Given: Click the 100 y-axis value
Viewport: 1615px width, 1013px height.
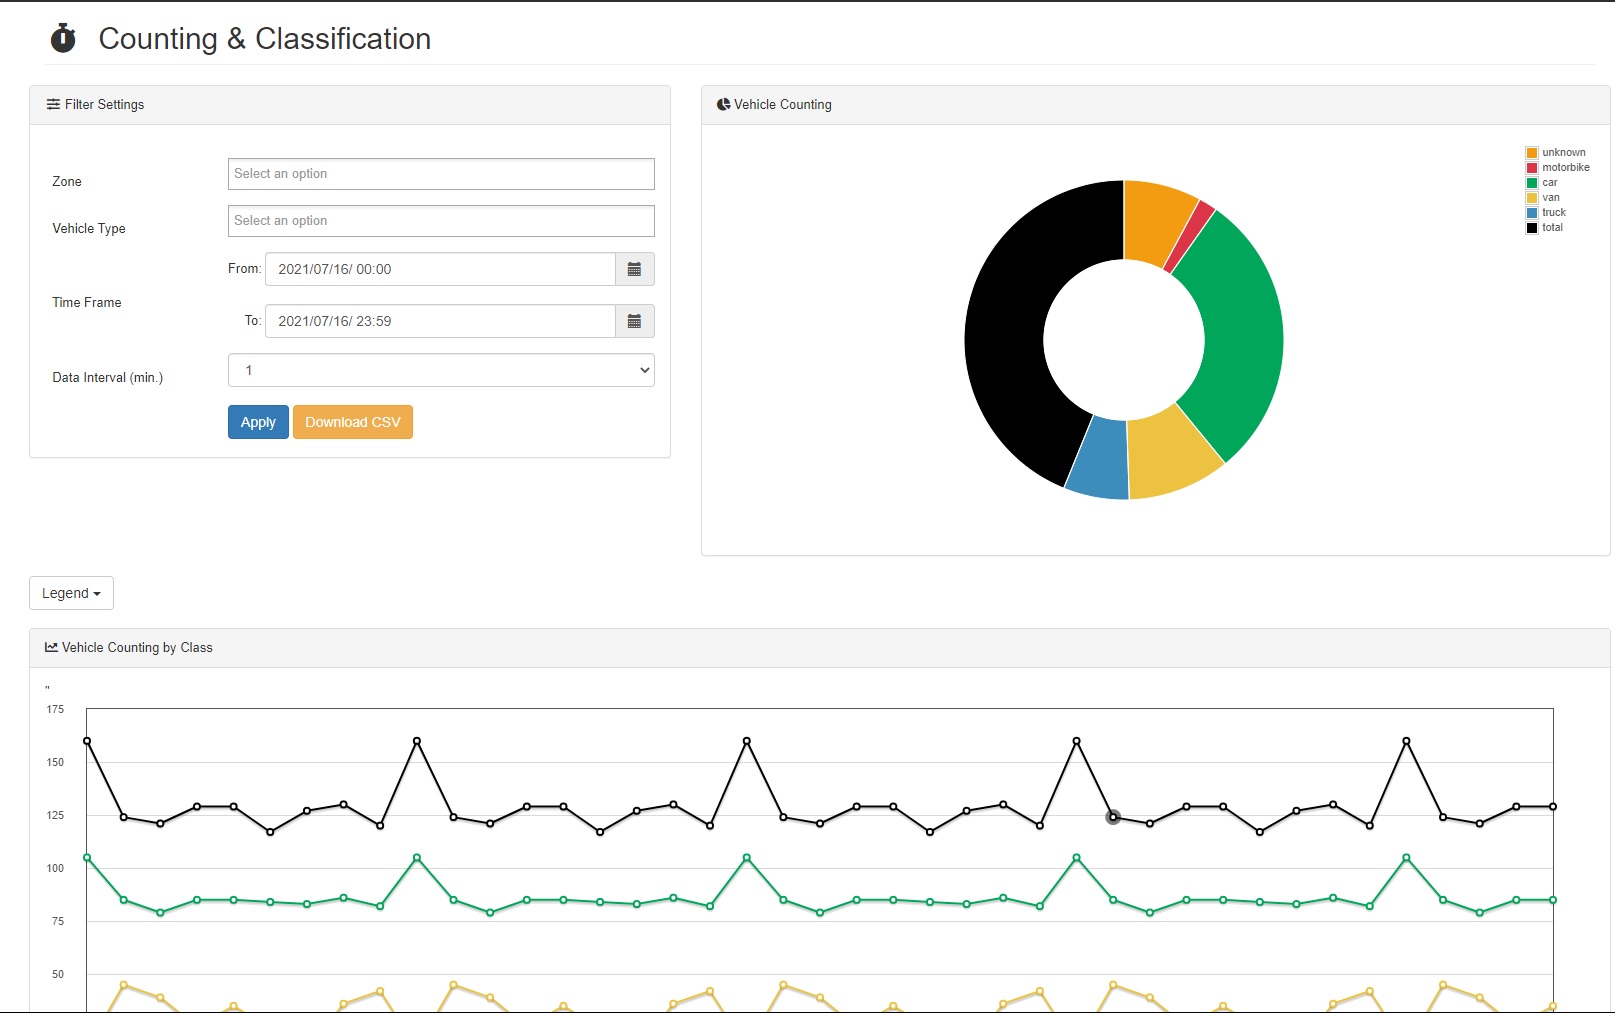Looking at the screenshot, I should pyautogui.click(x=55, y=868).
